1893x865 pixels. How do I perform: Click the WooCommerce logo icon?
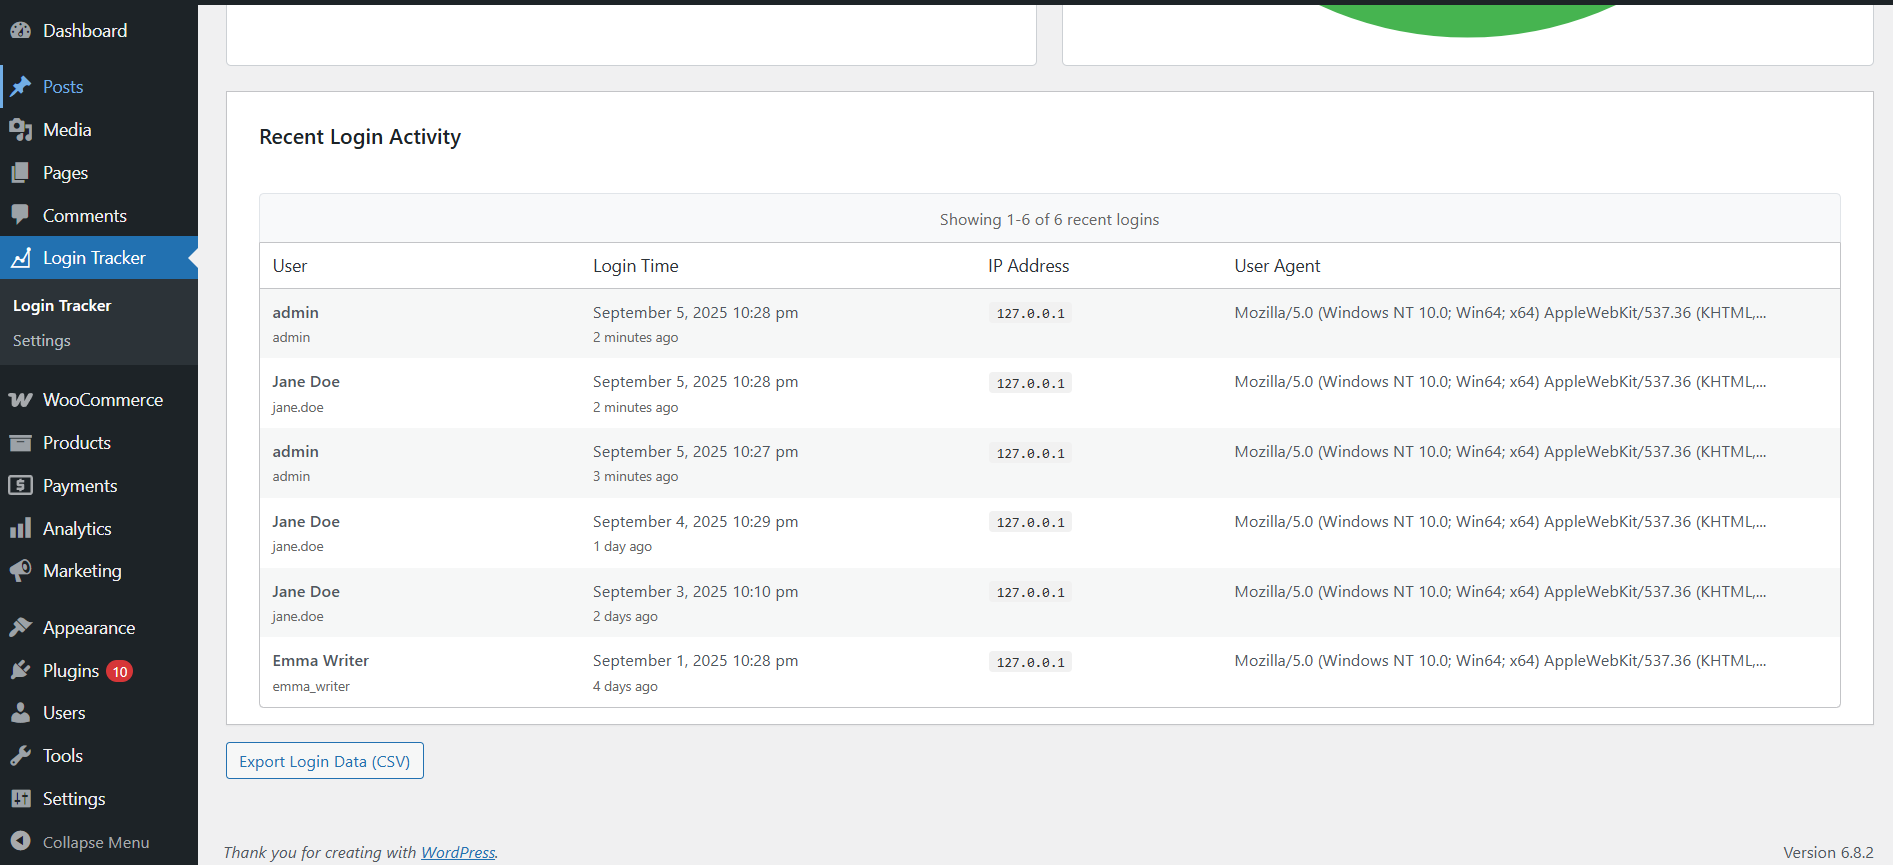(x=21, y=400)
